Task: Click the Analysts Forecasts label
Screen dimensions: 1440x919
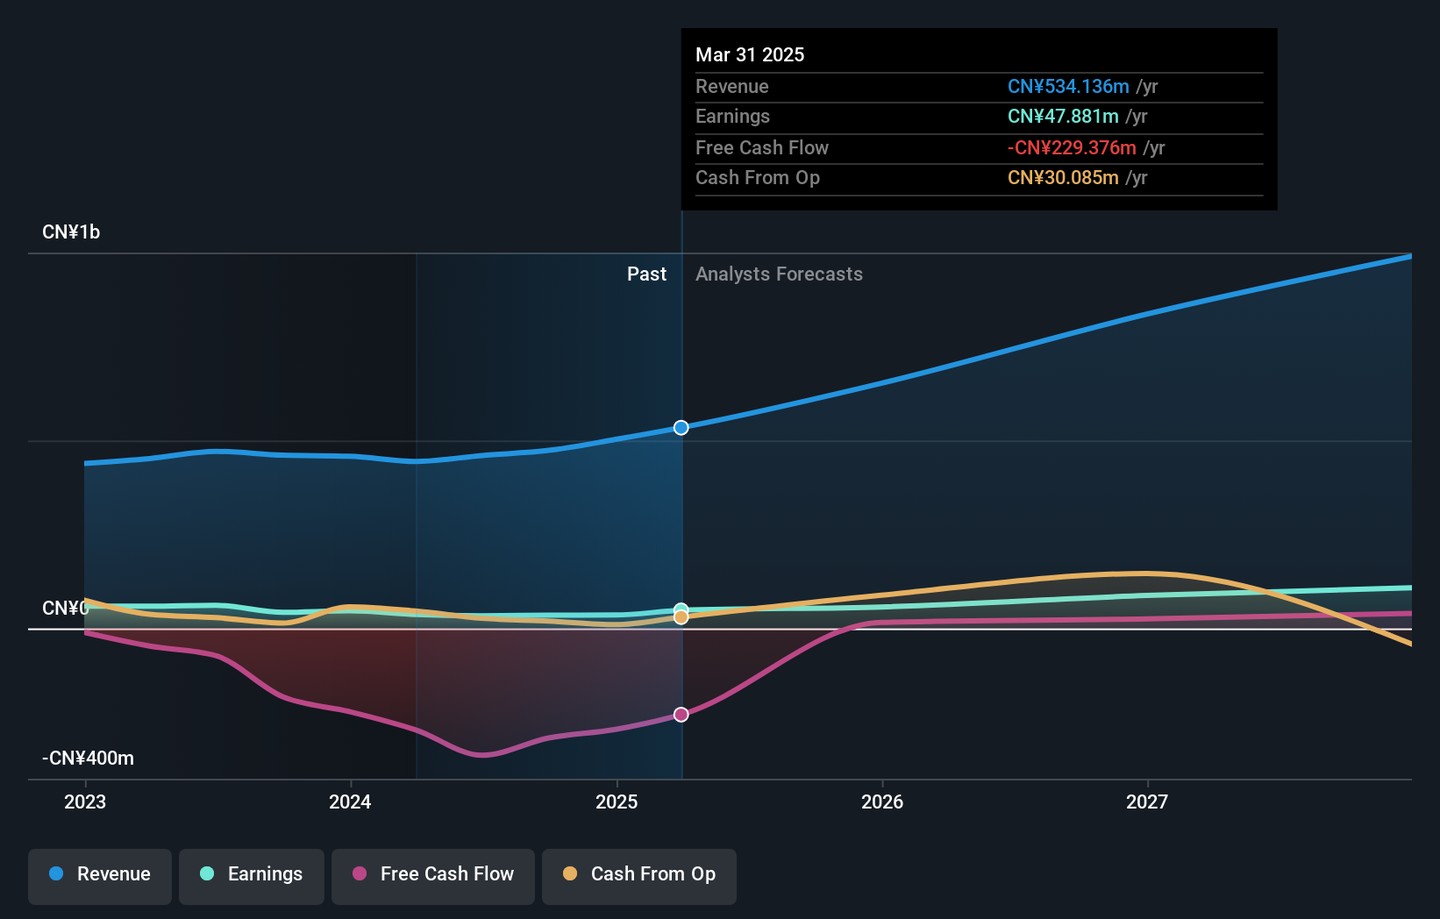Action: (779, 274)
